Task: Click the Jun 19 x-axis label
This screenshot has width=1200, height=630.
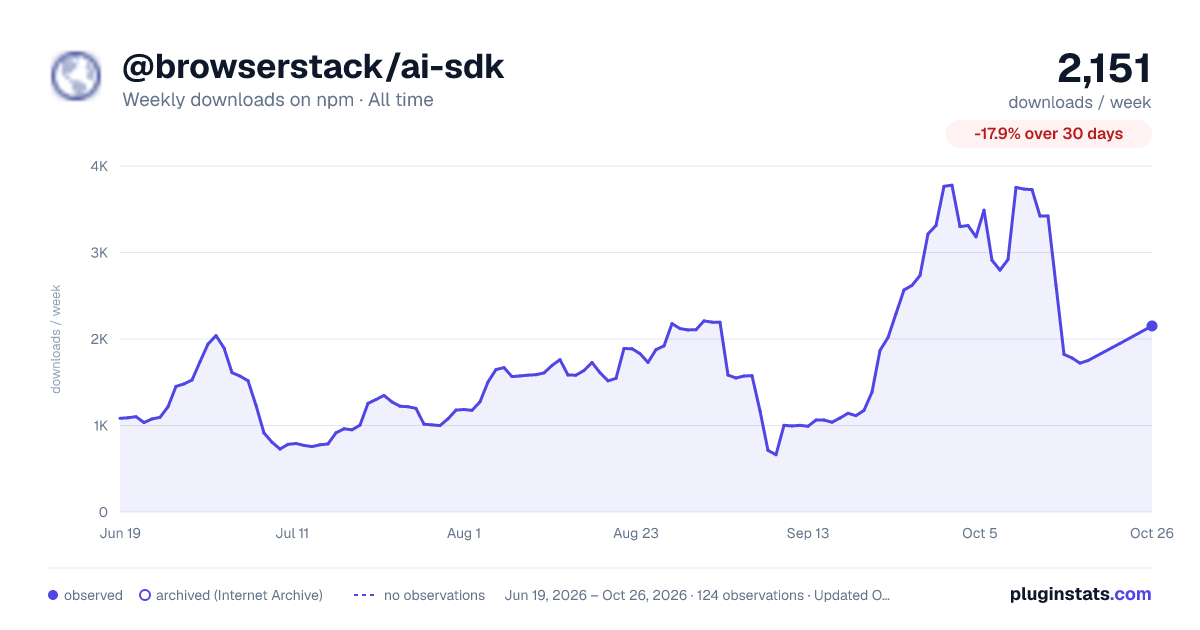Action: pos(120,533)
